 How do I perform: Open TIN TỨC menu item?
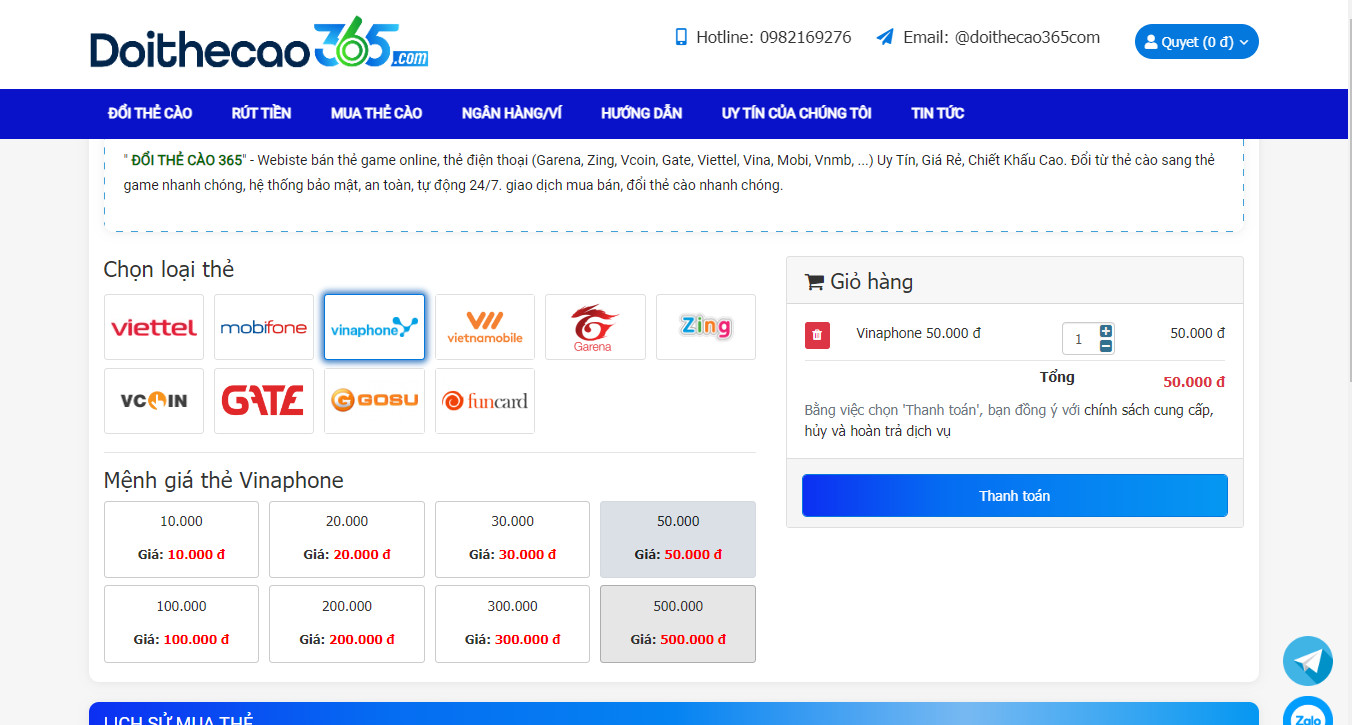(937, 113)
